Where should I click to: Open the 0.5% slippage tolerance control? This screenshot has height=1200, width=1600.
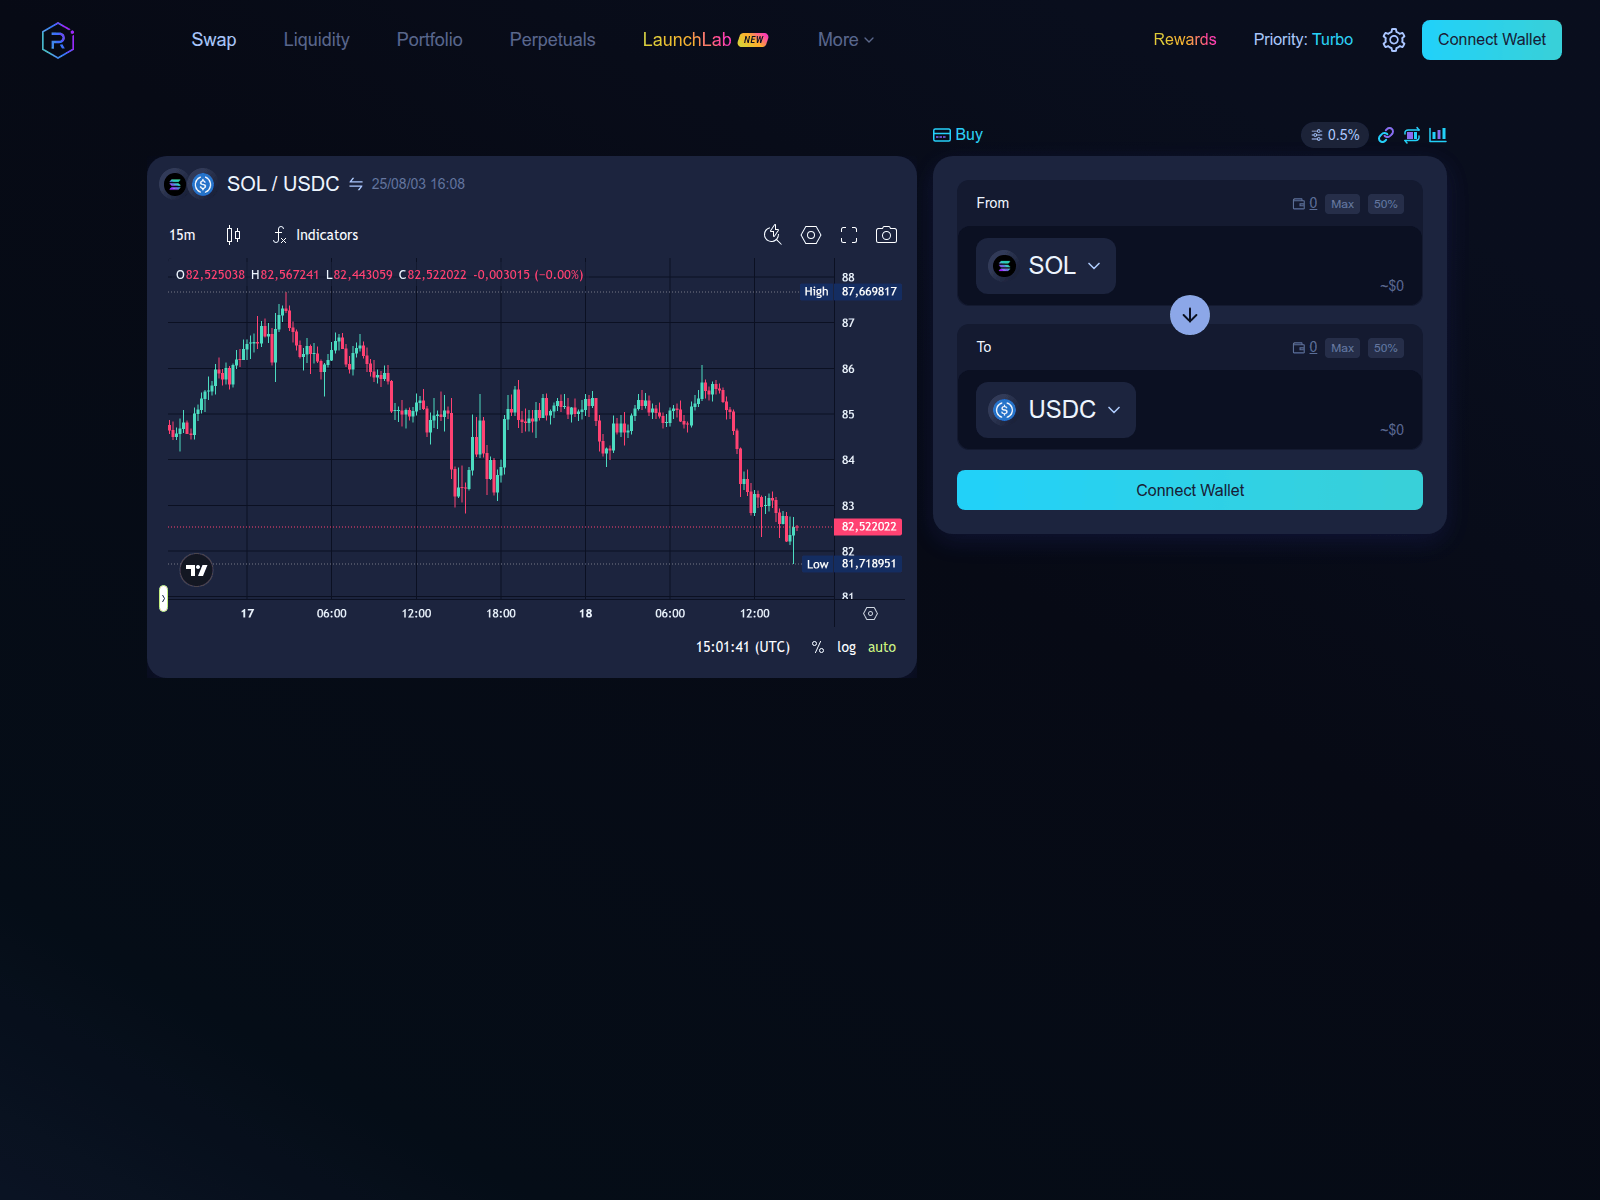(1334, 134)
